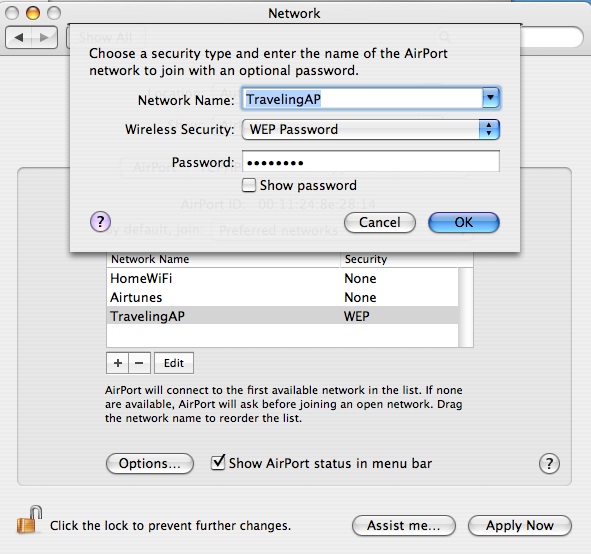Uncheck Show AirPort status in menu bar
Viewport: 591px width, 554px height.
tap(218, 463)
